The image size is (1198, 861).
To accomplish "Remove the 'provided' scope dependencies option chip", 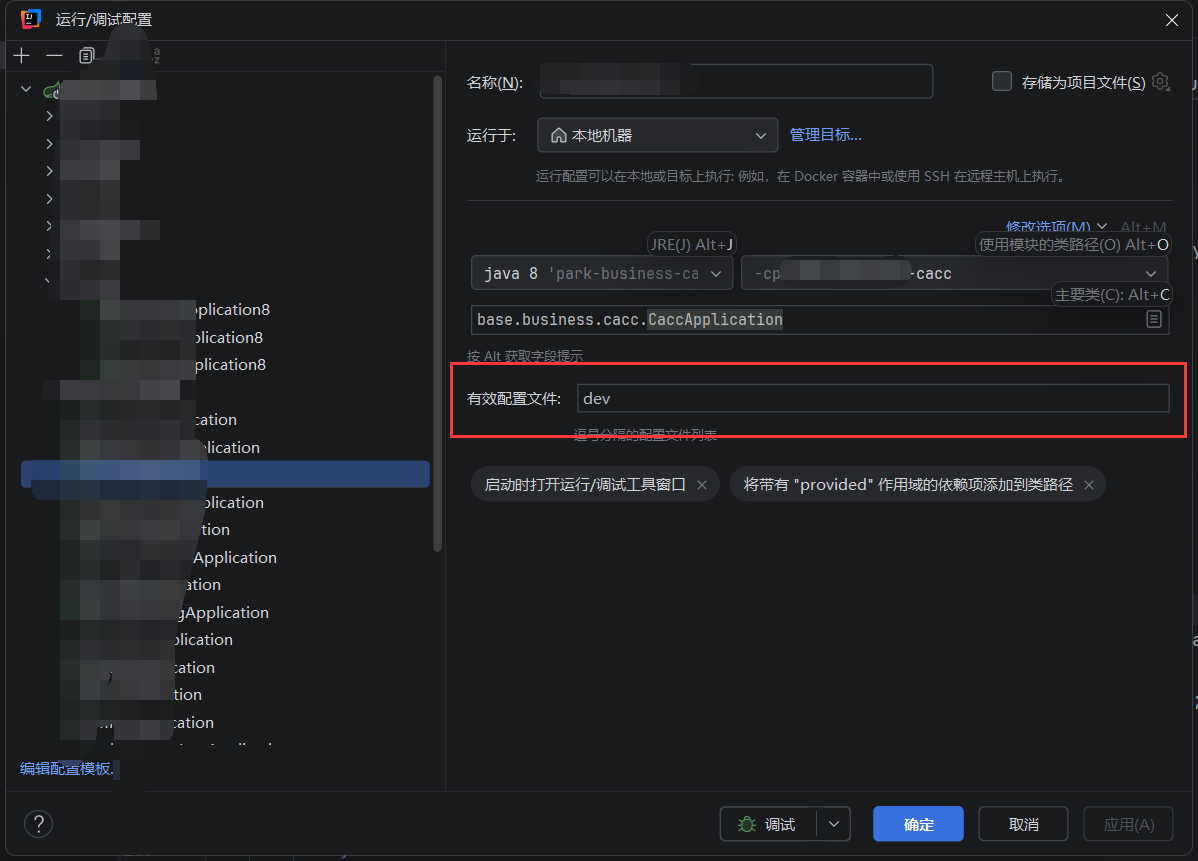I will tap(1089, 485).
